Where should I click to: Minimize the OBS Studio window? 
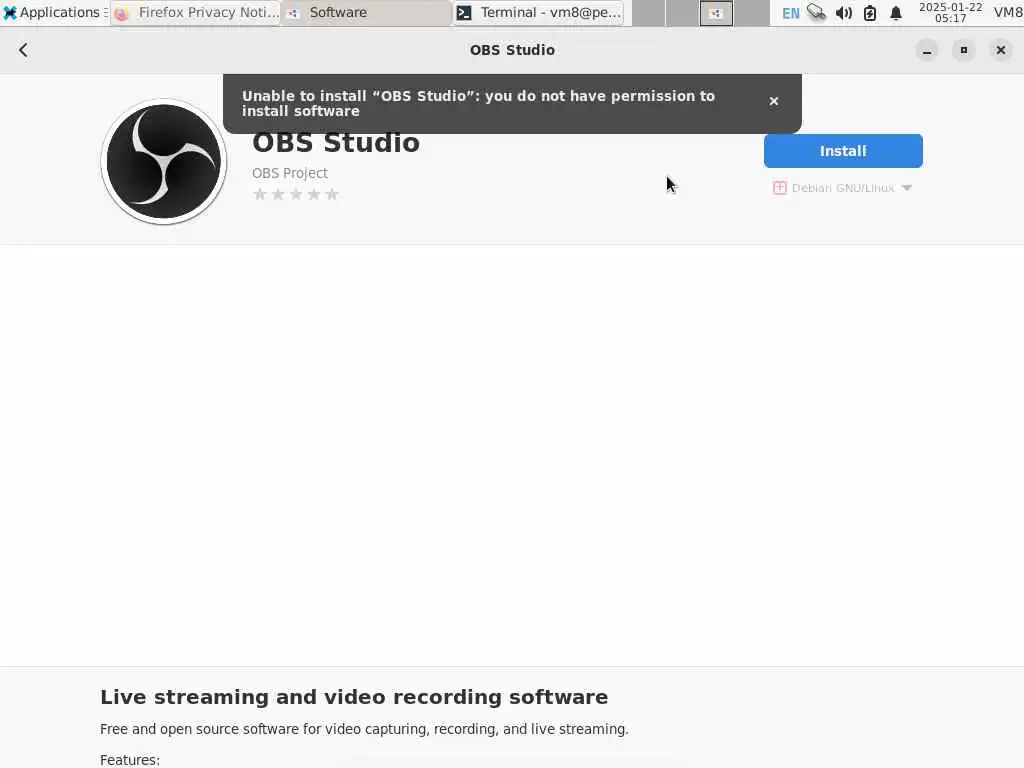[927, 50]
